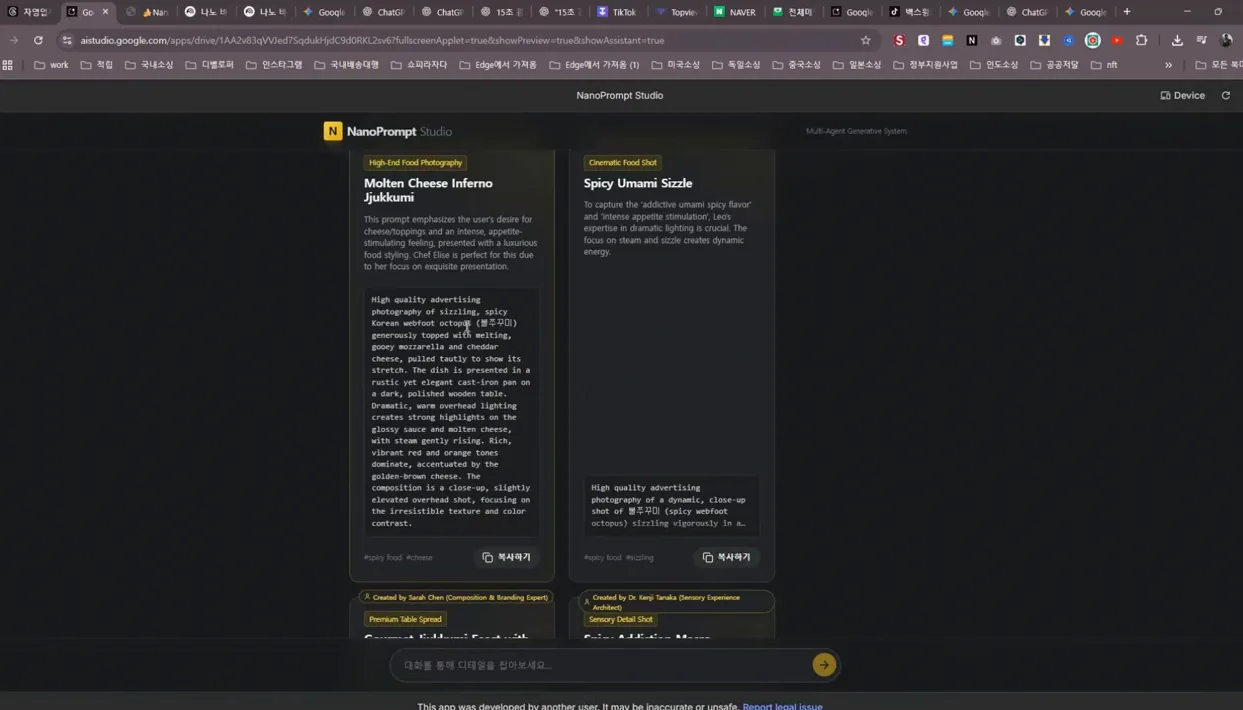The width and height of the screenshot is (1243, 710).
Task: Follow the Report legal issue link
Action: [782, 706]
